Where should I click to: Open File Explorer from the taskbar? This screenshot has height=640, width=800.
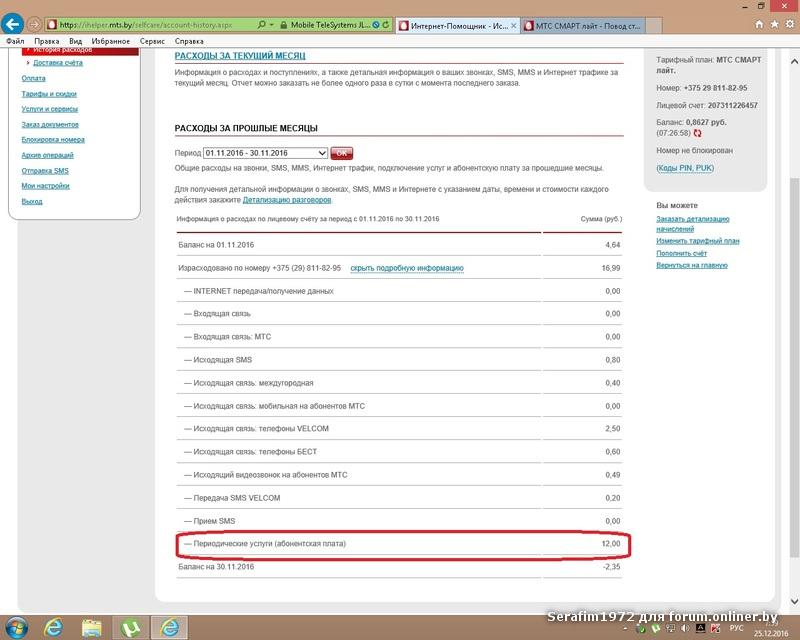click(x=92, y=627)
